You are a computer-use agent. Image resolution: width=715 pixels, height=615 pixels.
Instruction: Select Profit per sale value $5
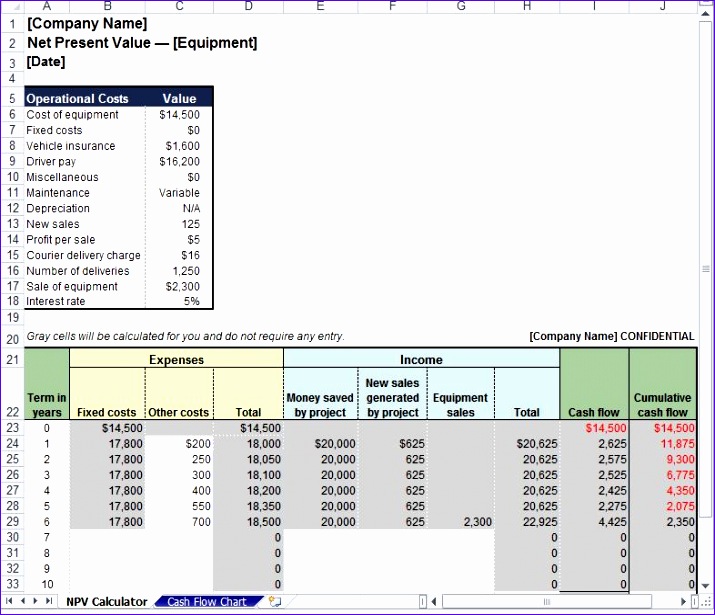pos(179,239)
